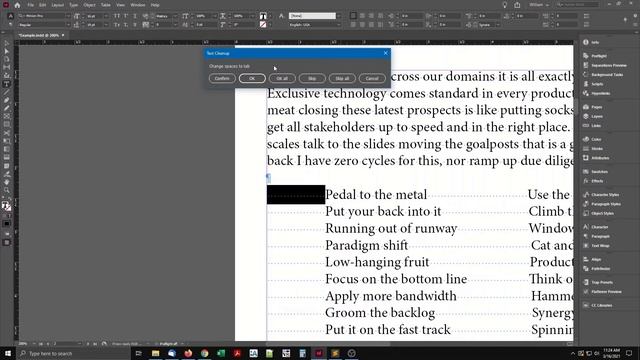Screen dimensions: 640x360
Task: Open the Character Styles panel
Action: [601, 194]
